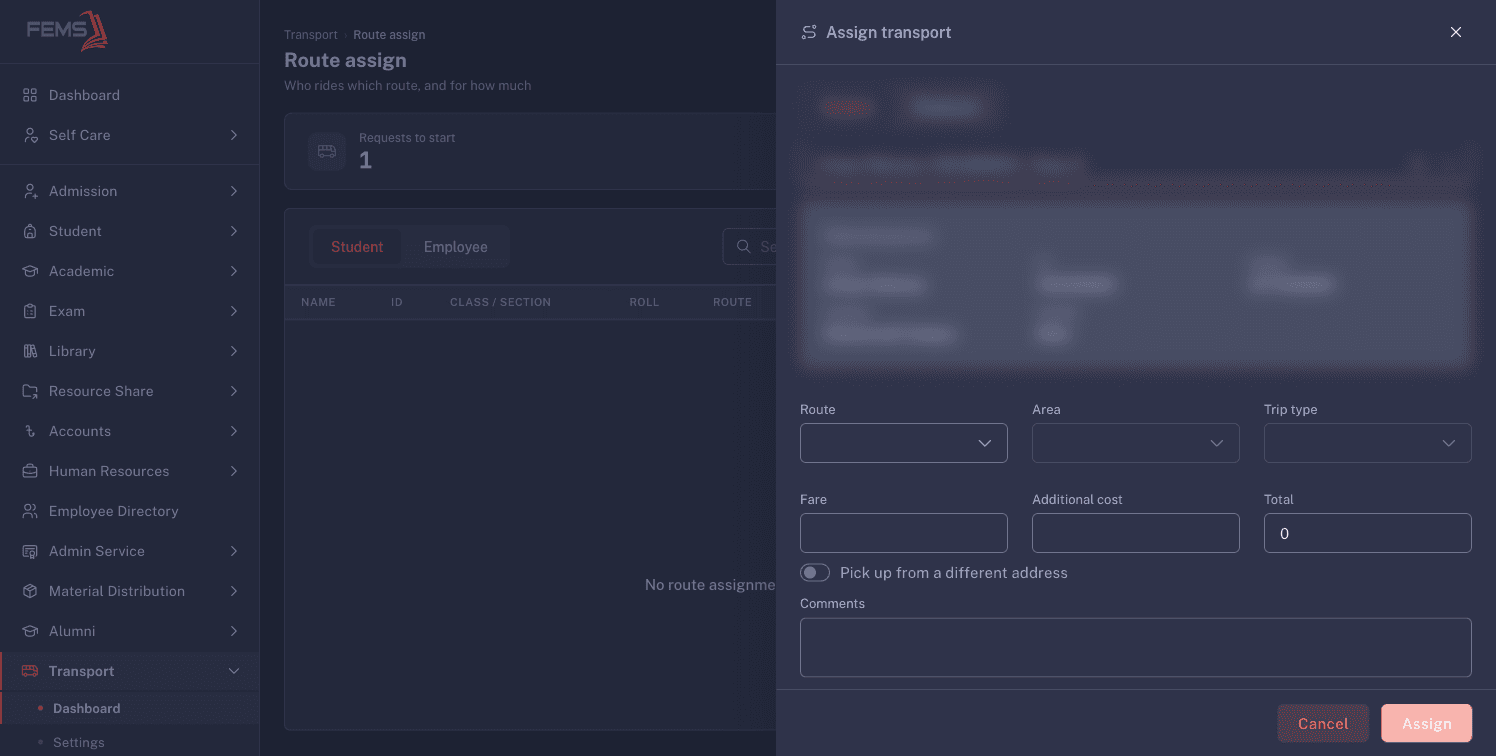Expand the Student menu chevron
1496x756 pixels.
[x=234, y=231]
